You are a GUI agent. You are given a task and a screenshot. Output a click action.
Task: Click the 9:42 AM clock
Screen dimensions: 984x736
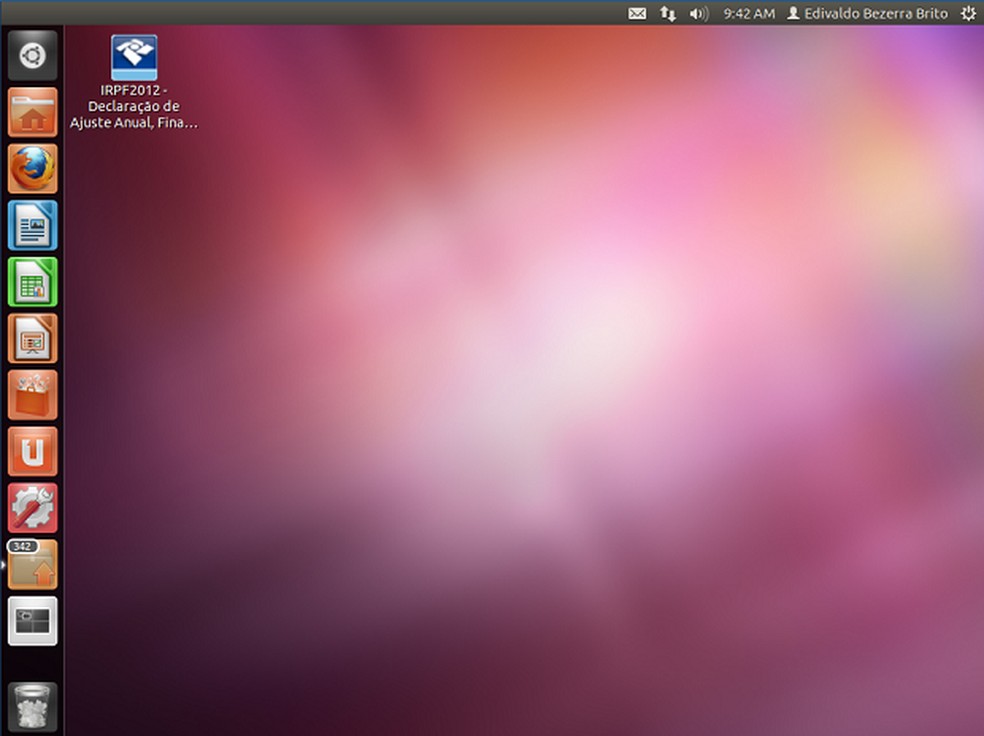[749, 13]
